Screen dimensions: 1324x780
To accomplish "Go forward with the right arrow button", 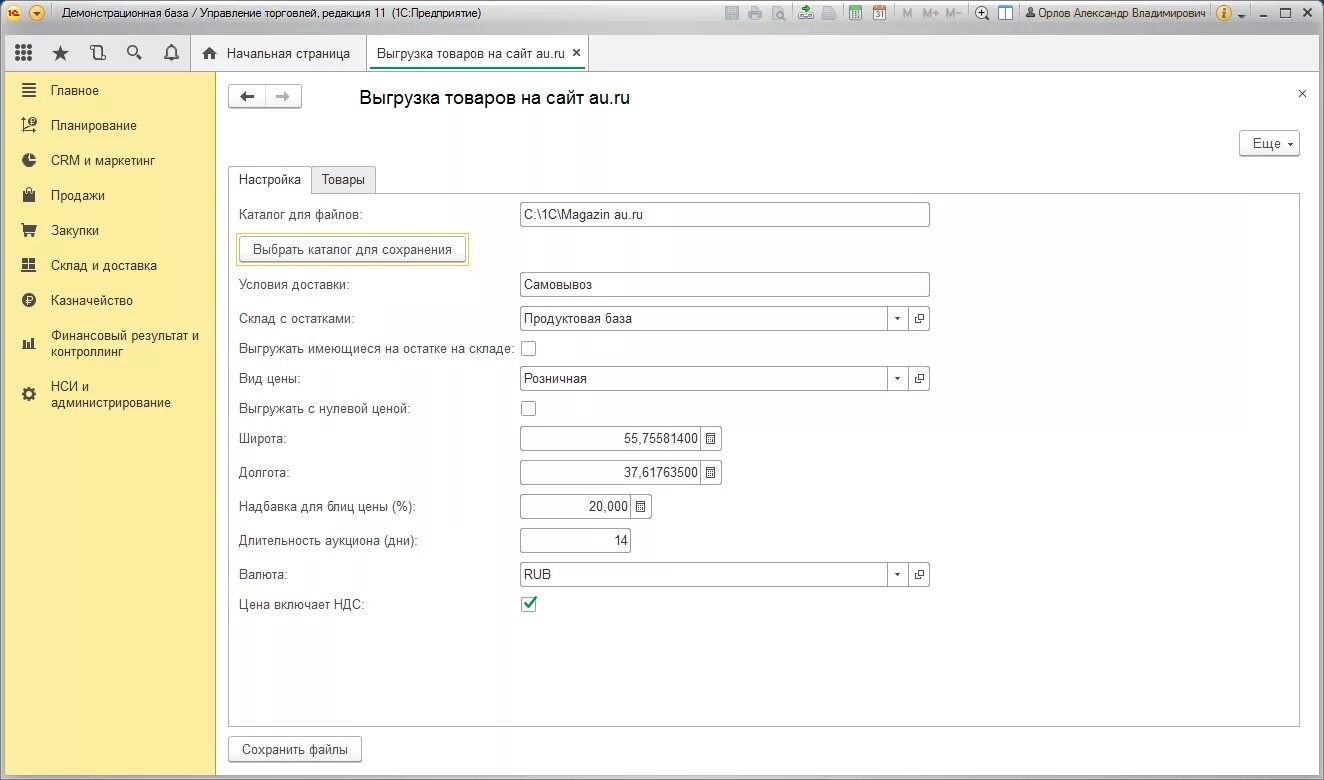I will (283, 96).
